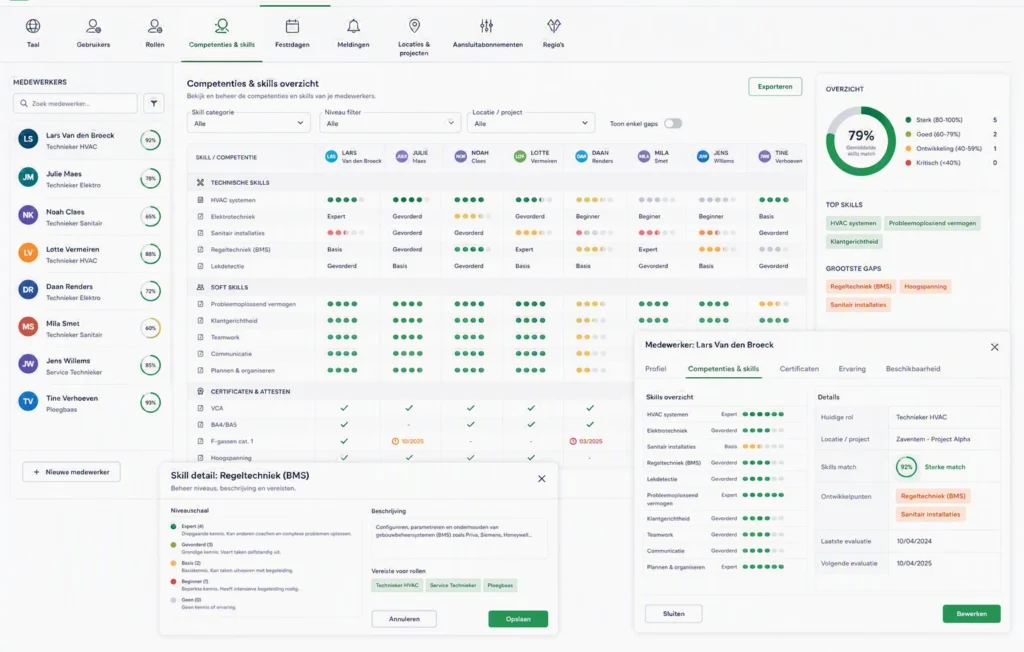Click Nieuwe medewerker button
This screenshot has width=1024, height=652.
[x=71, y=472]
